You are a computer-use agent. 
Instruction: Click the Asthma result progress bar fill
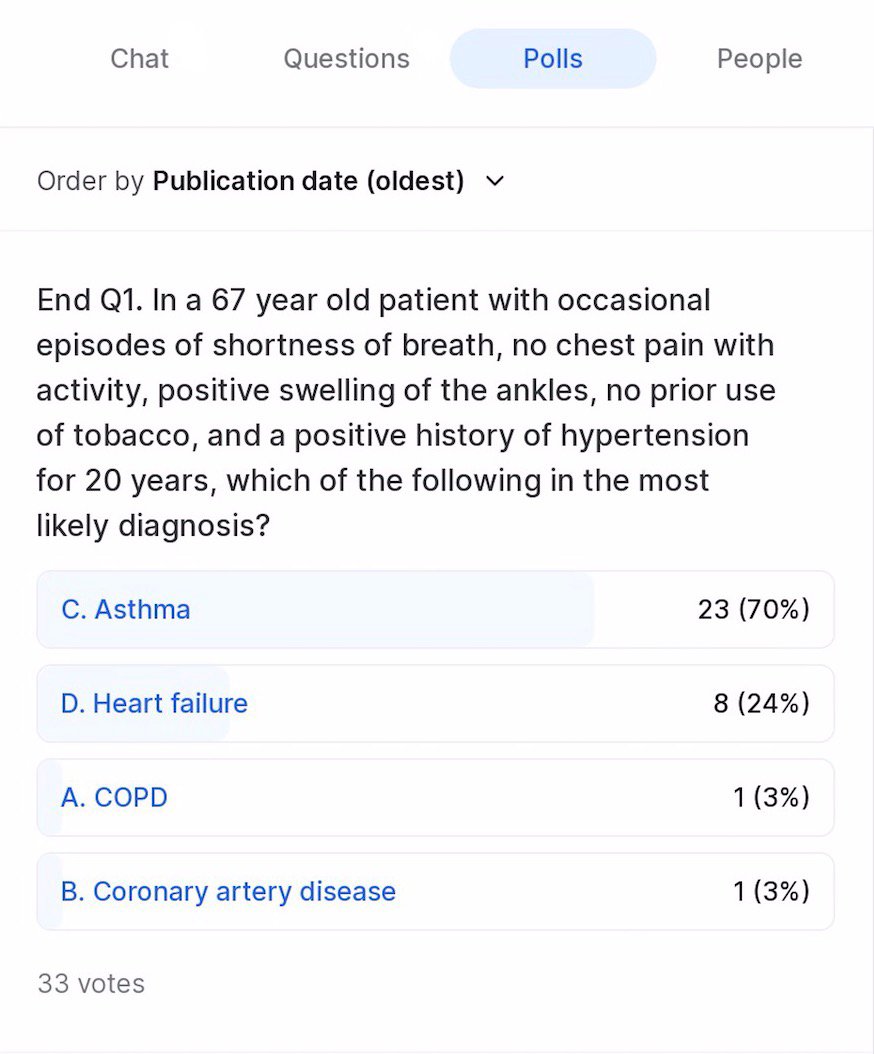pyautogui.click(x=400, y=610)
